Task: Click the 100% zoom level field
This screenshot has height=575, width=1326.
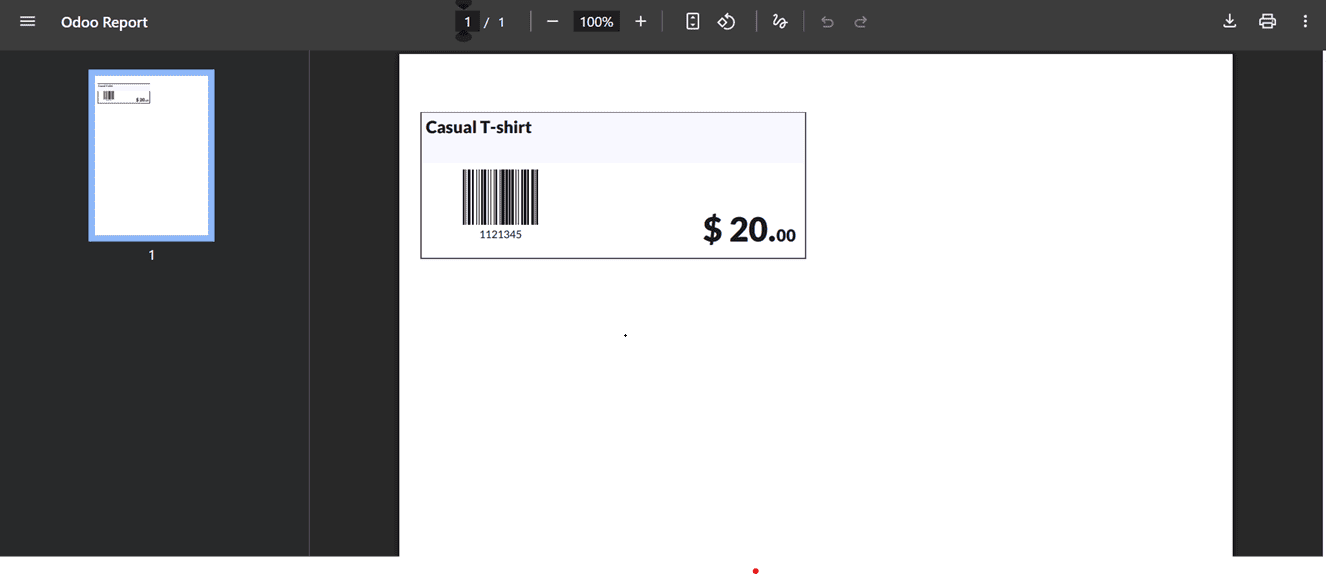Action: tap(596, 22)
